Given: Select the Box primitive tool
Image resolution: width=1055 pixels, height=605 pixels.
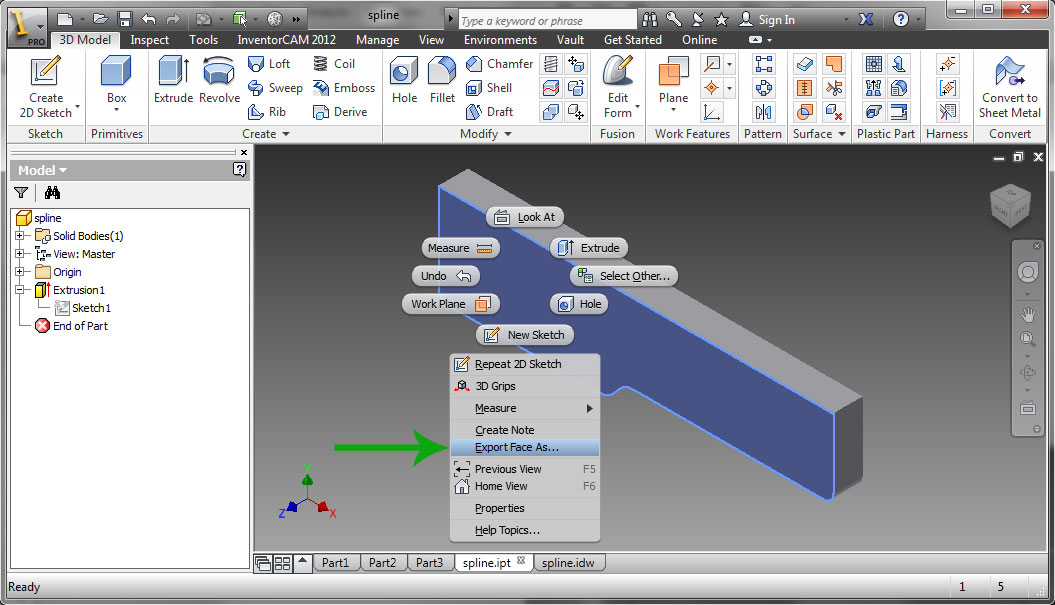Looking at the screenshot, I should [116, 82].
